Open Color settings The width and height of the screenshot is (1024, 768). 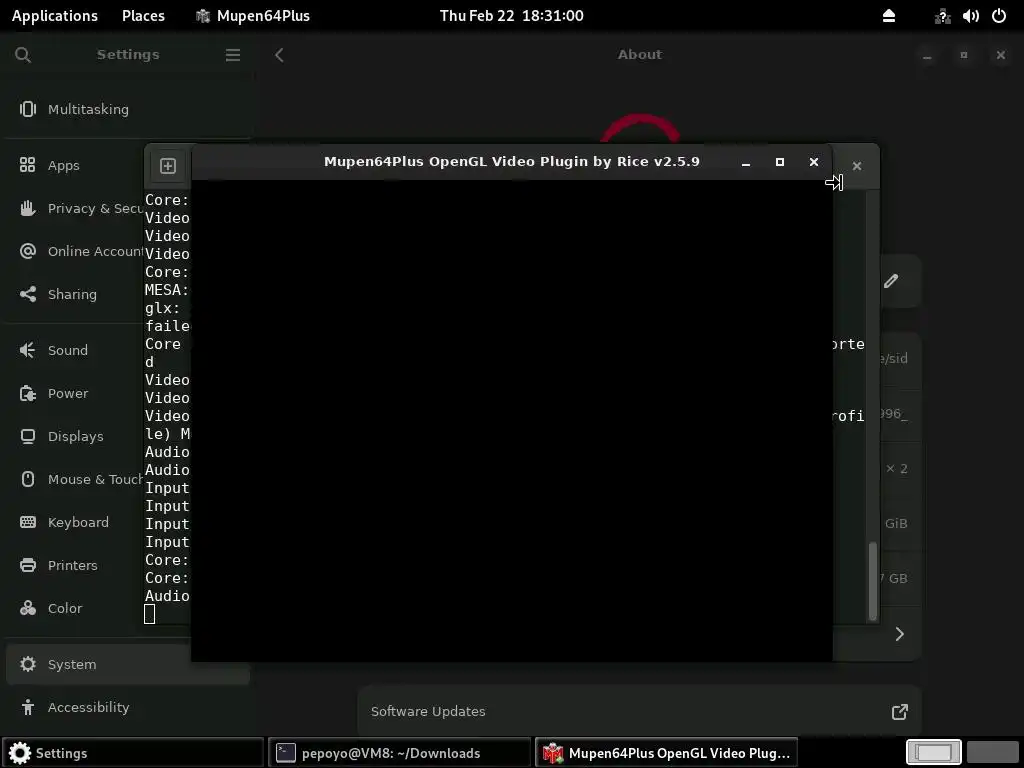75,609
